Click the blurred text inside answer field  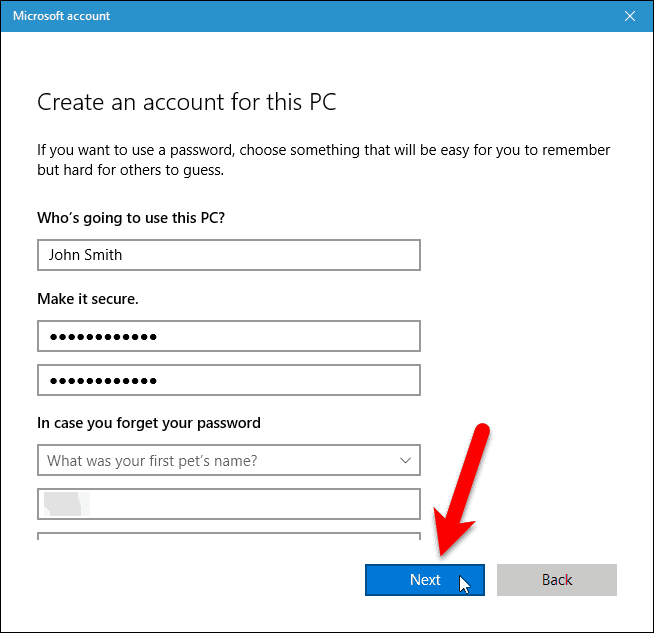click(x=66, y=504)
